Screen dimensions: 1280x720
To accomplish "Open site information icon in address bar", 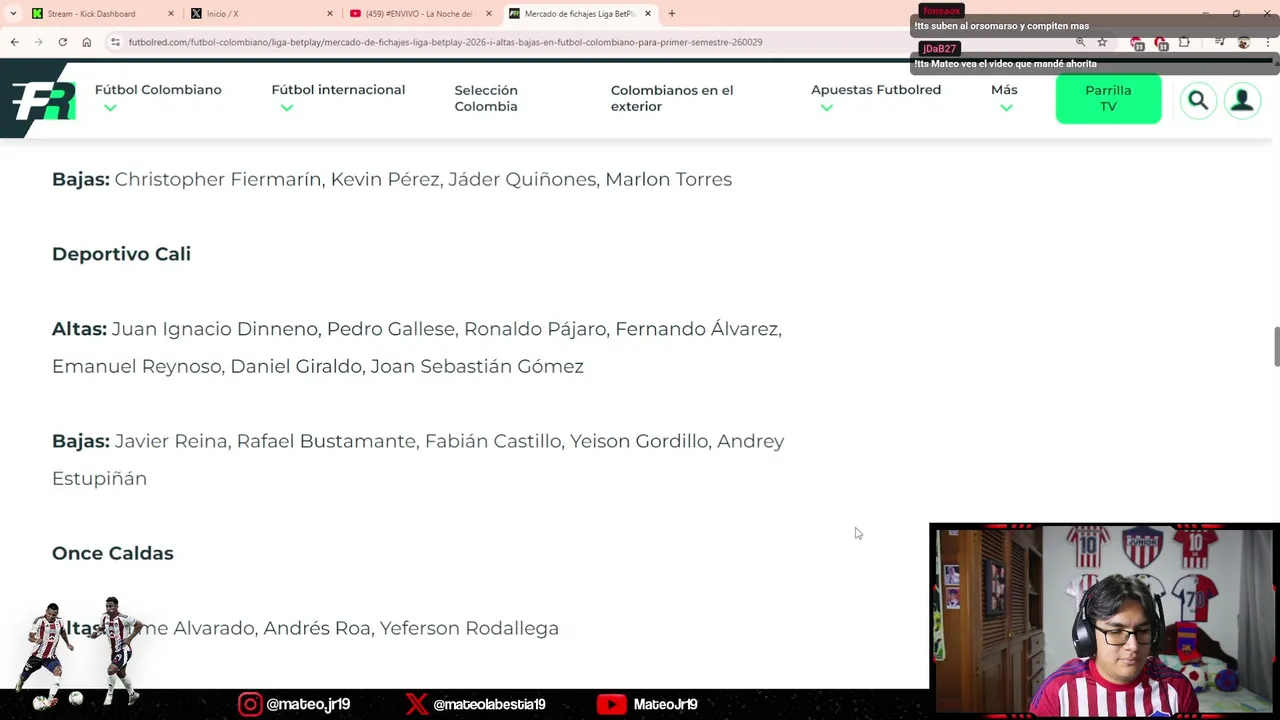I will click(116, 42).
